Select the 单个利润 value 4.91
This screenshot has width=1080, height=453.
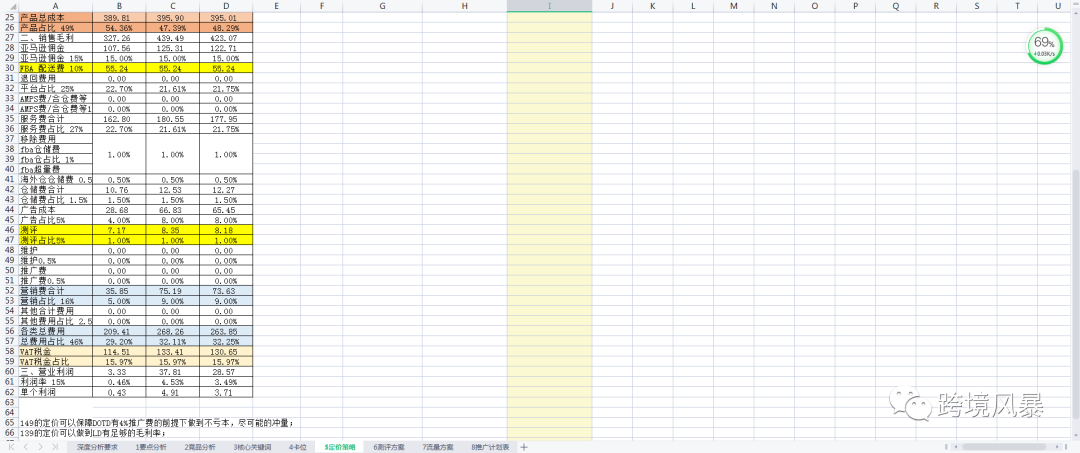(173, 392)
